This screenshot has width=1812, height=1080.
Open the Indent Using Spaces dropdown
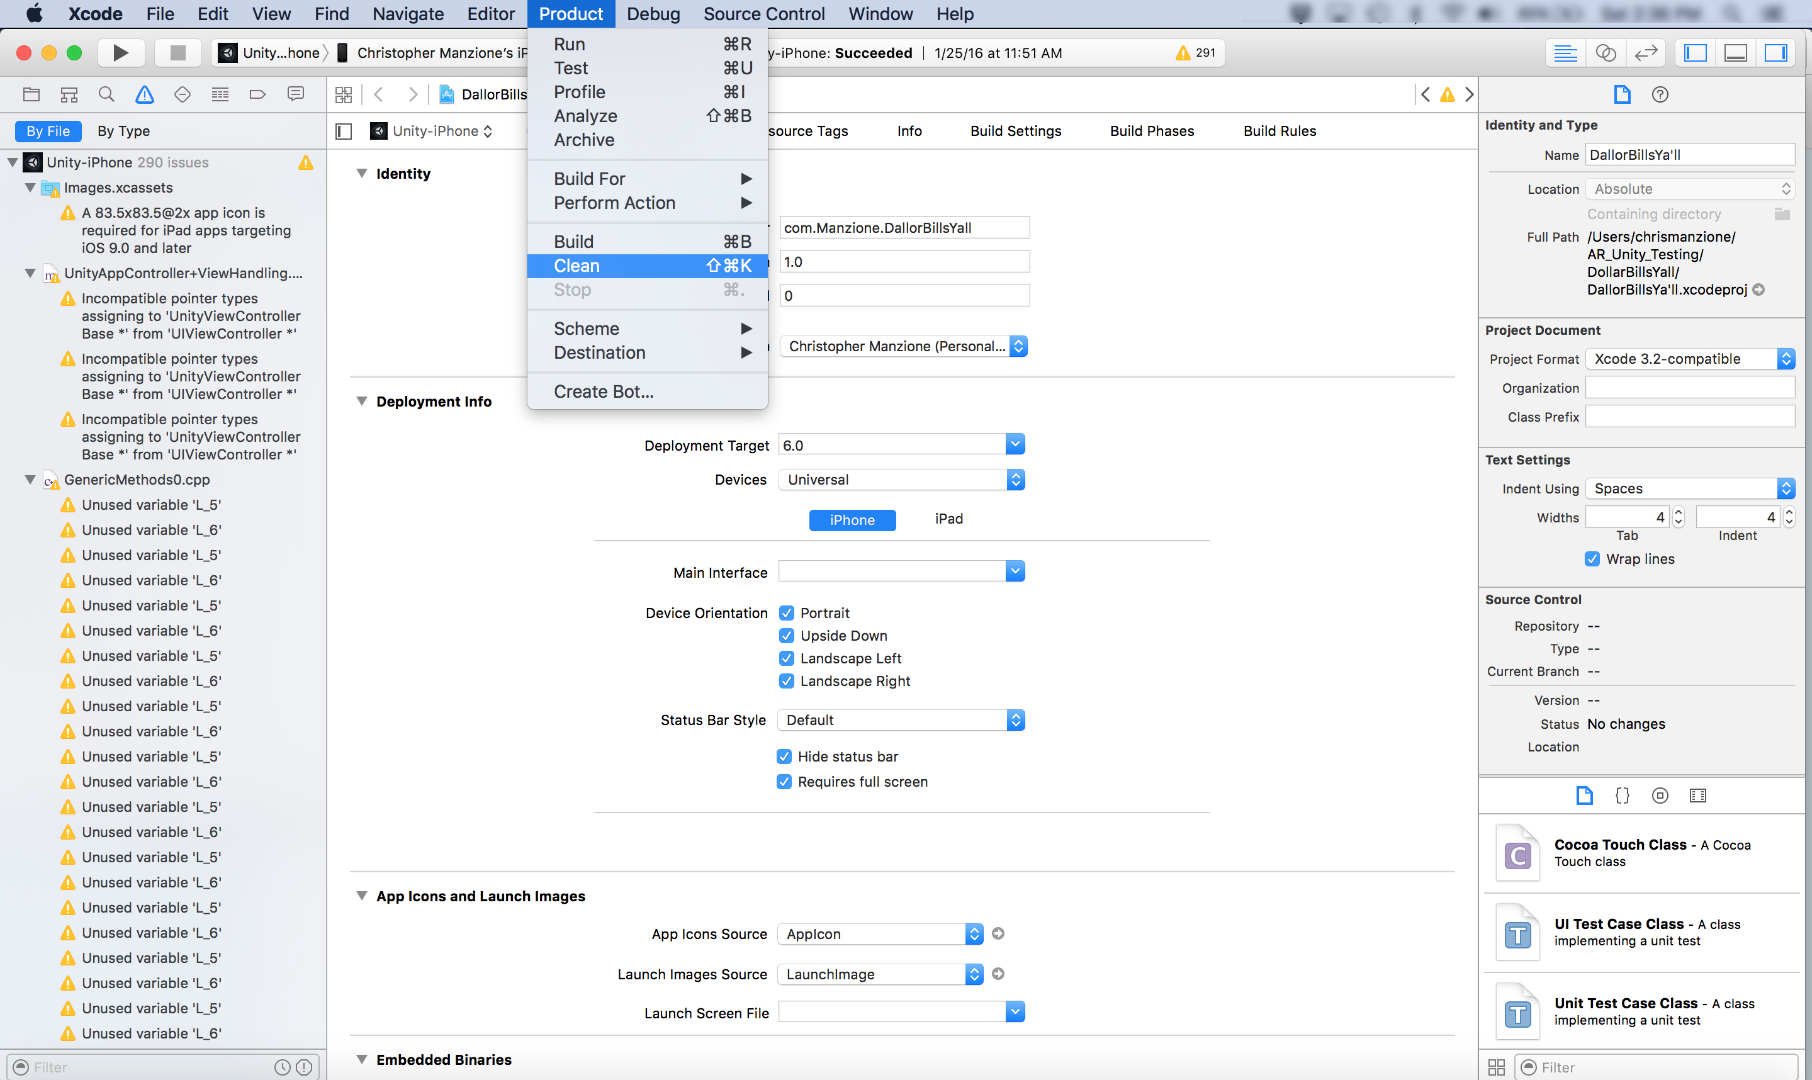(x=1690, y=489)
